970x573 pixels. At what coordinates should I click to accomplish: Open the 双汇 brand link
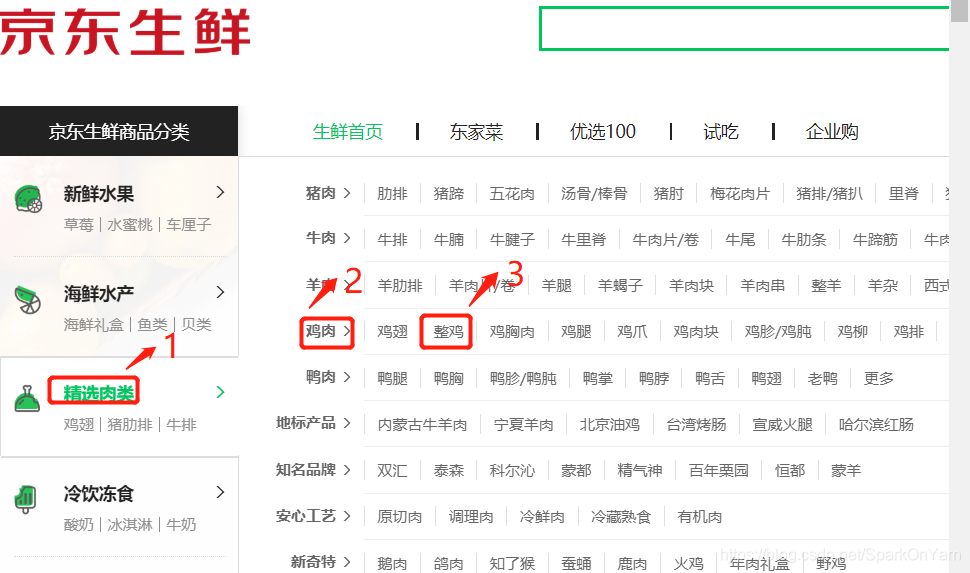click(x=392, y=470)
